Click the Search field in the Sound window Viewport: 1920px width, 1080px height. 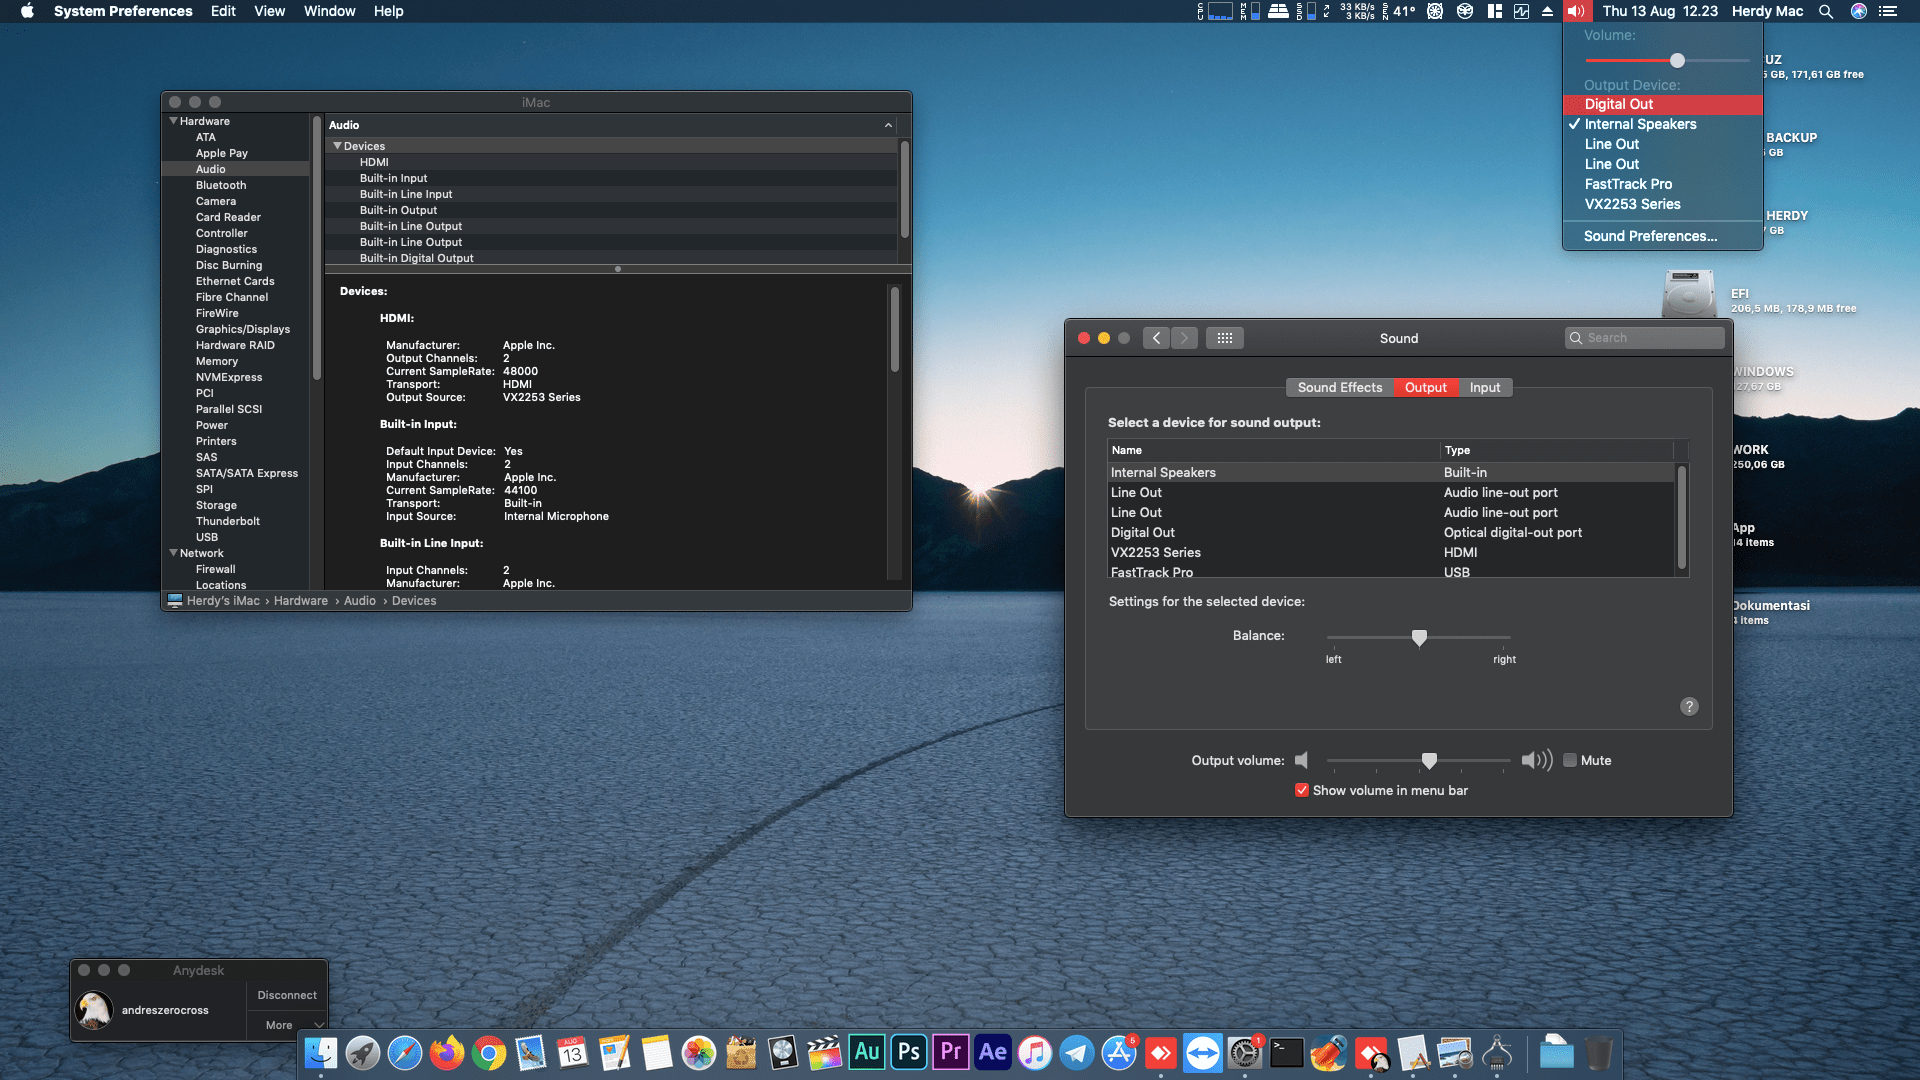[x=1645, y=338]
